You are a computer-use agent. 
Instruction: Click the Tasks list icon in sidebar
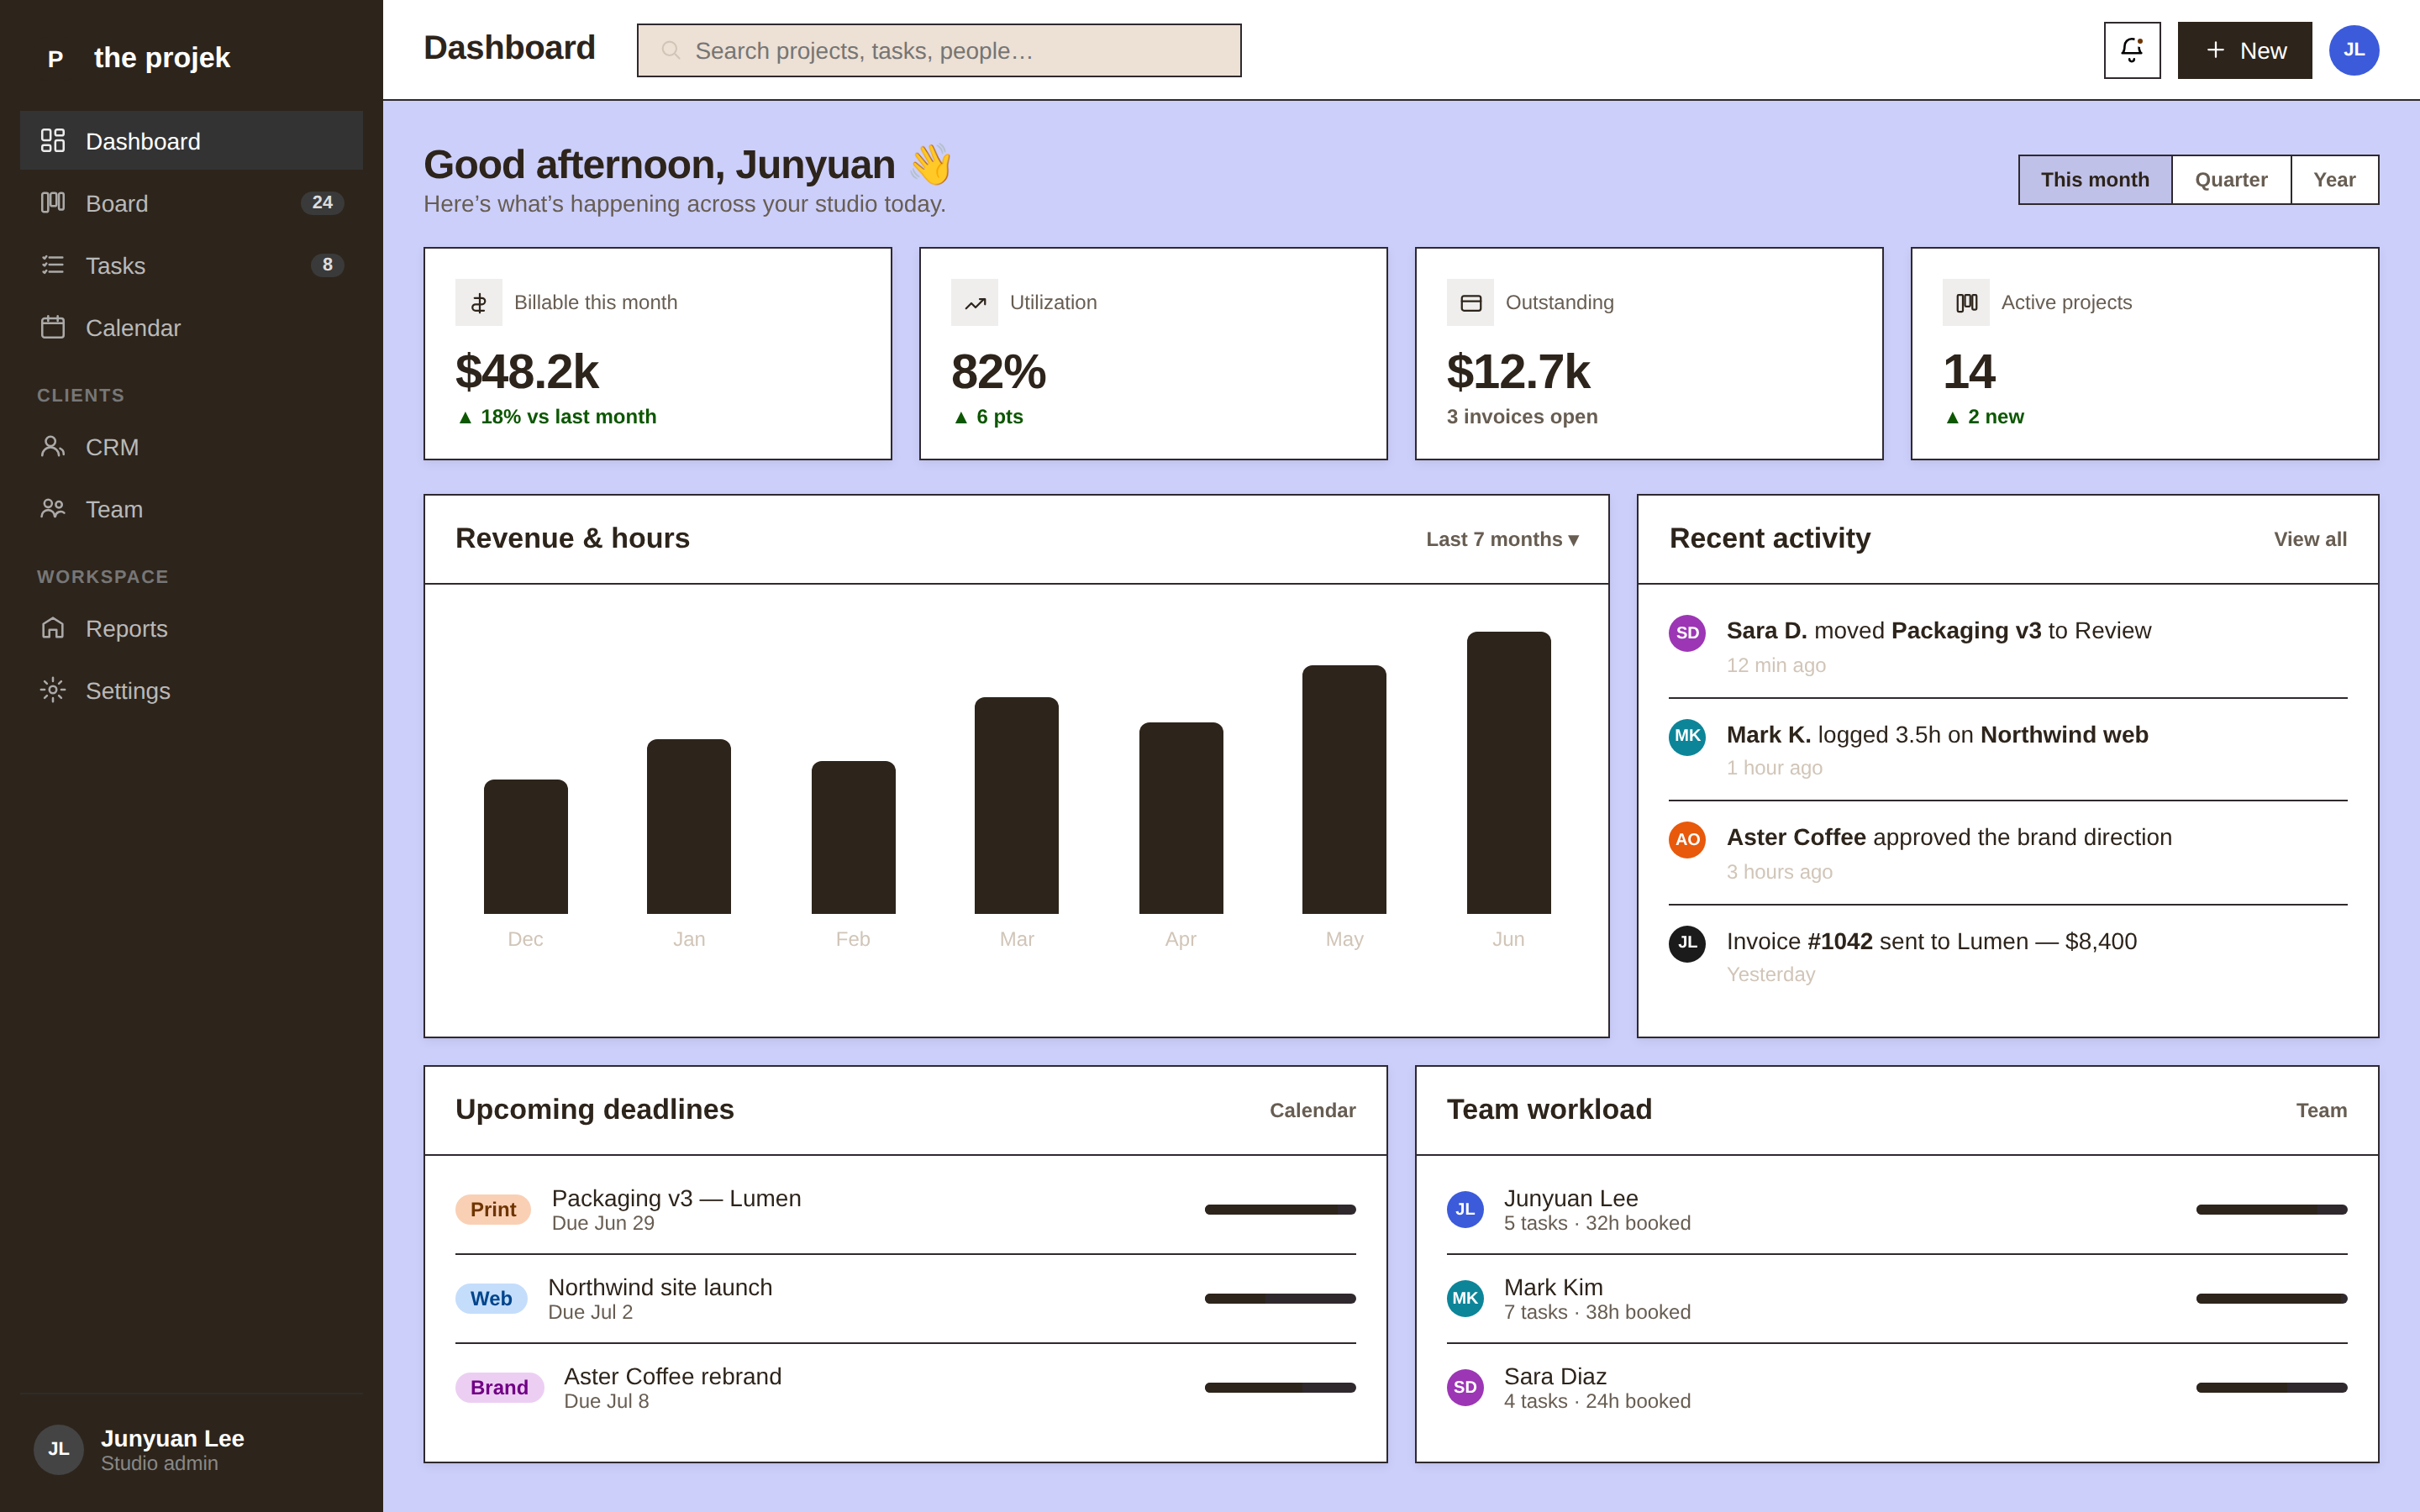(x=53, y=265)
